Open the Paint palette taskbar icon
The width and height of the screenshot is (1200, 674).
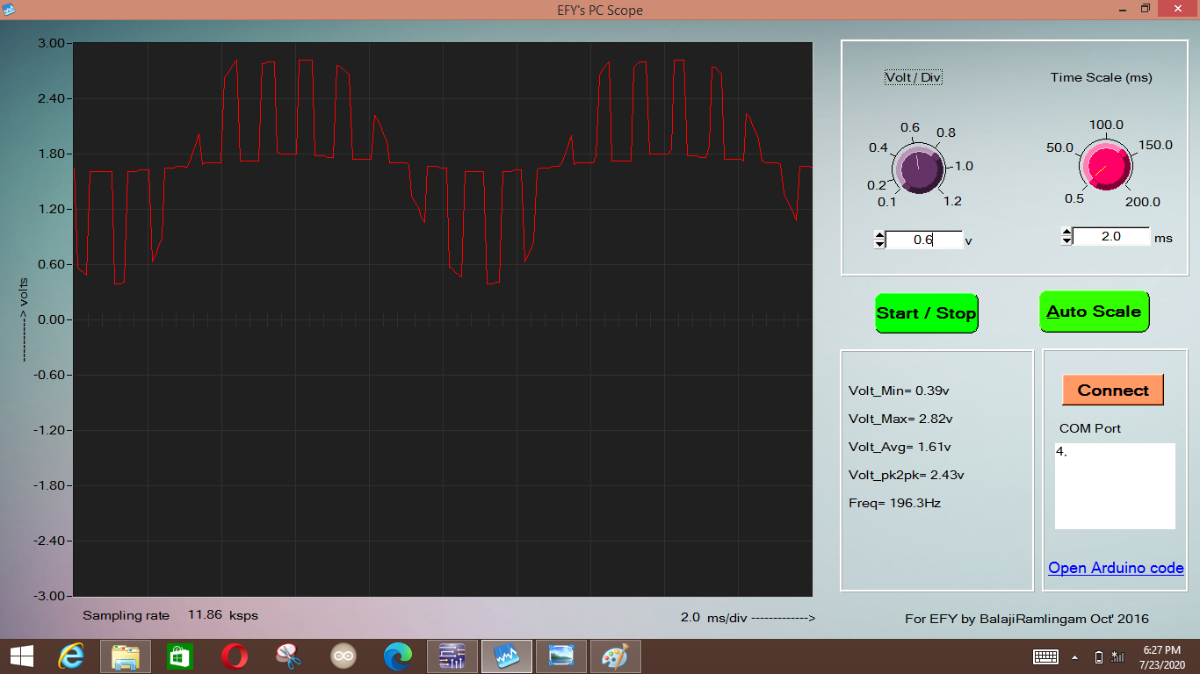613,656
